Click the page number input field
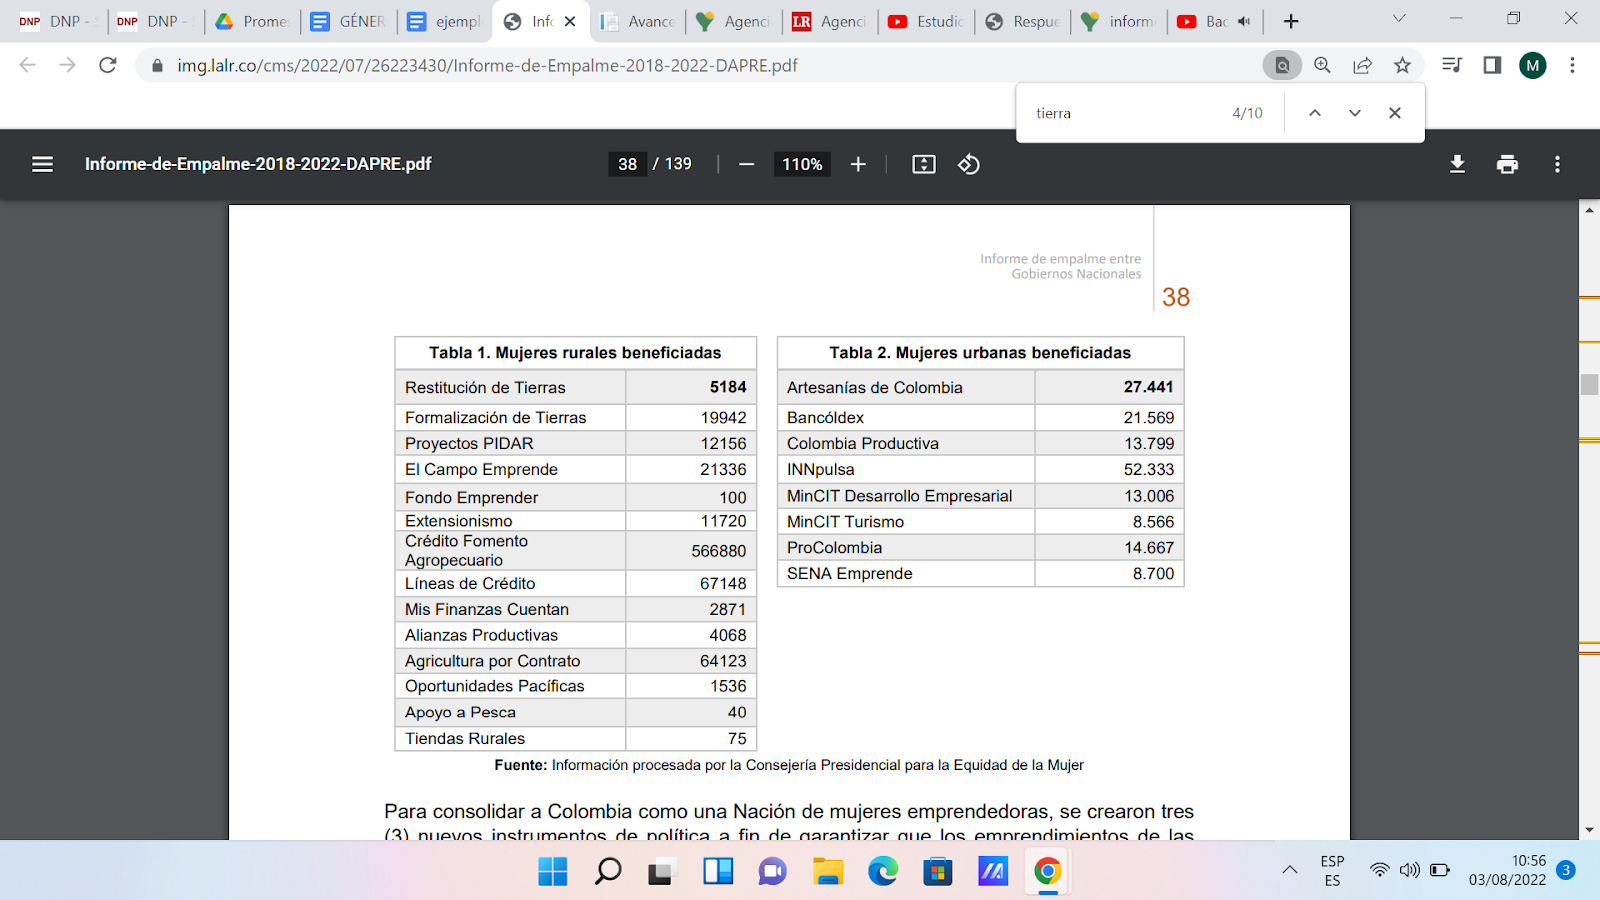Image resolution: width=1600 pixels, height=900 pixels. point(628,164)
